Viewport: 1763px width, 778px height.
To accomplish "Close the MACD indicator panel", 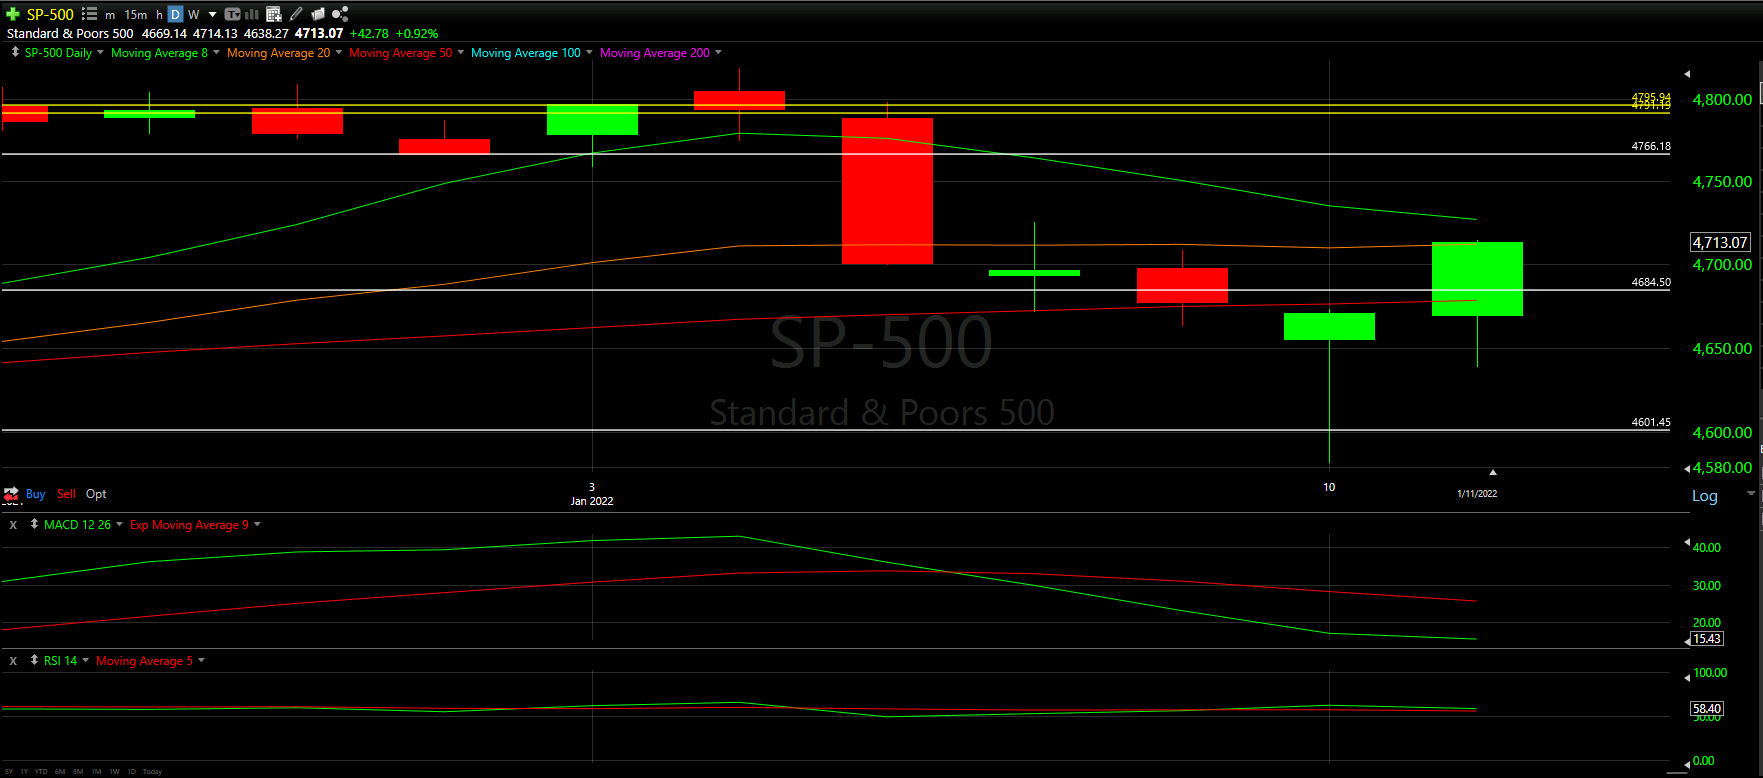I will coord(13,525).
